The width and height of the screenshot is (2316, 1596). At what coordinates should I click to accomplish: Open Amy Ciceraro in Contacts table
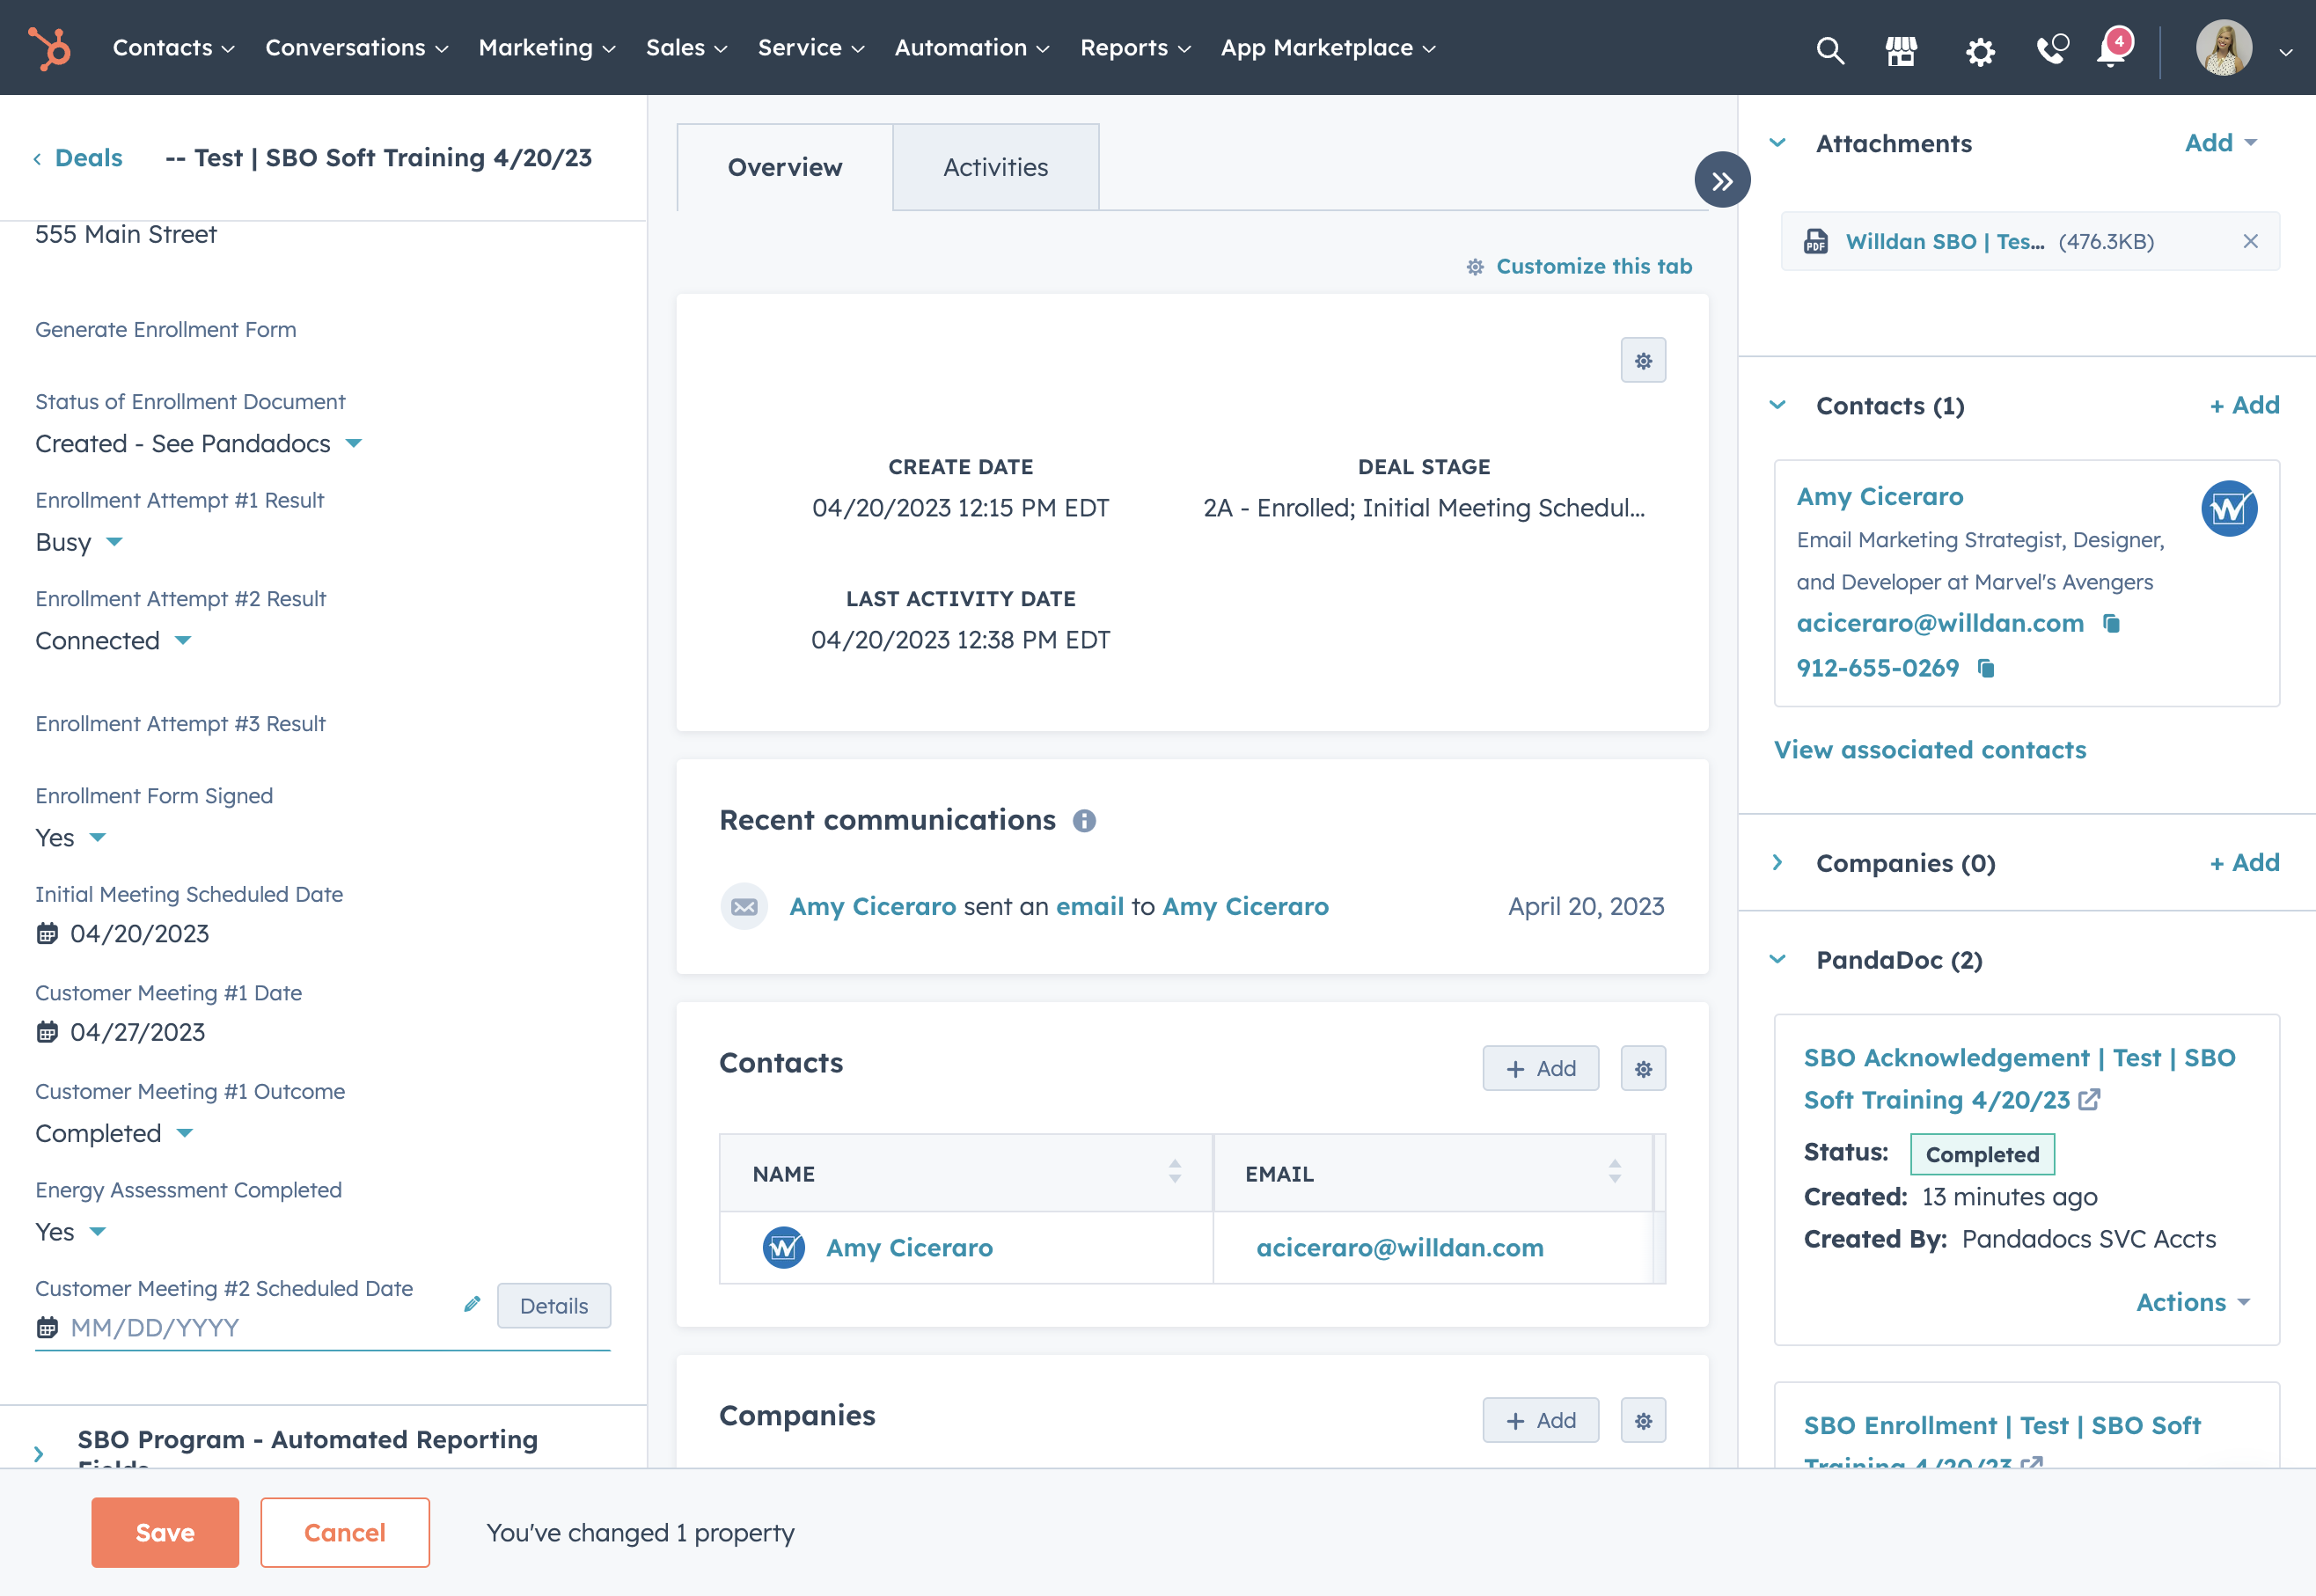tap(910, 1247)
